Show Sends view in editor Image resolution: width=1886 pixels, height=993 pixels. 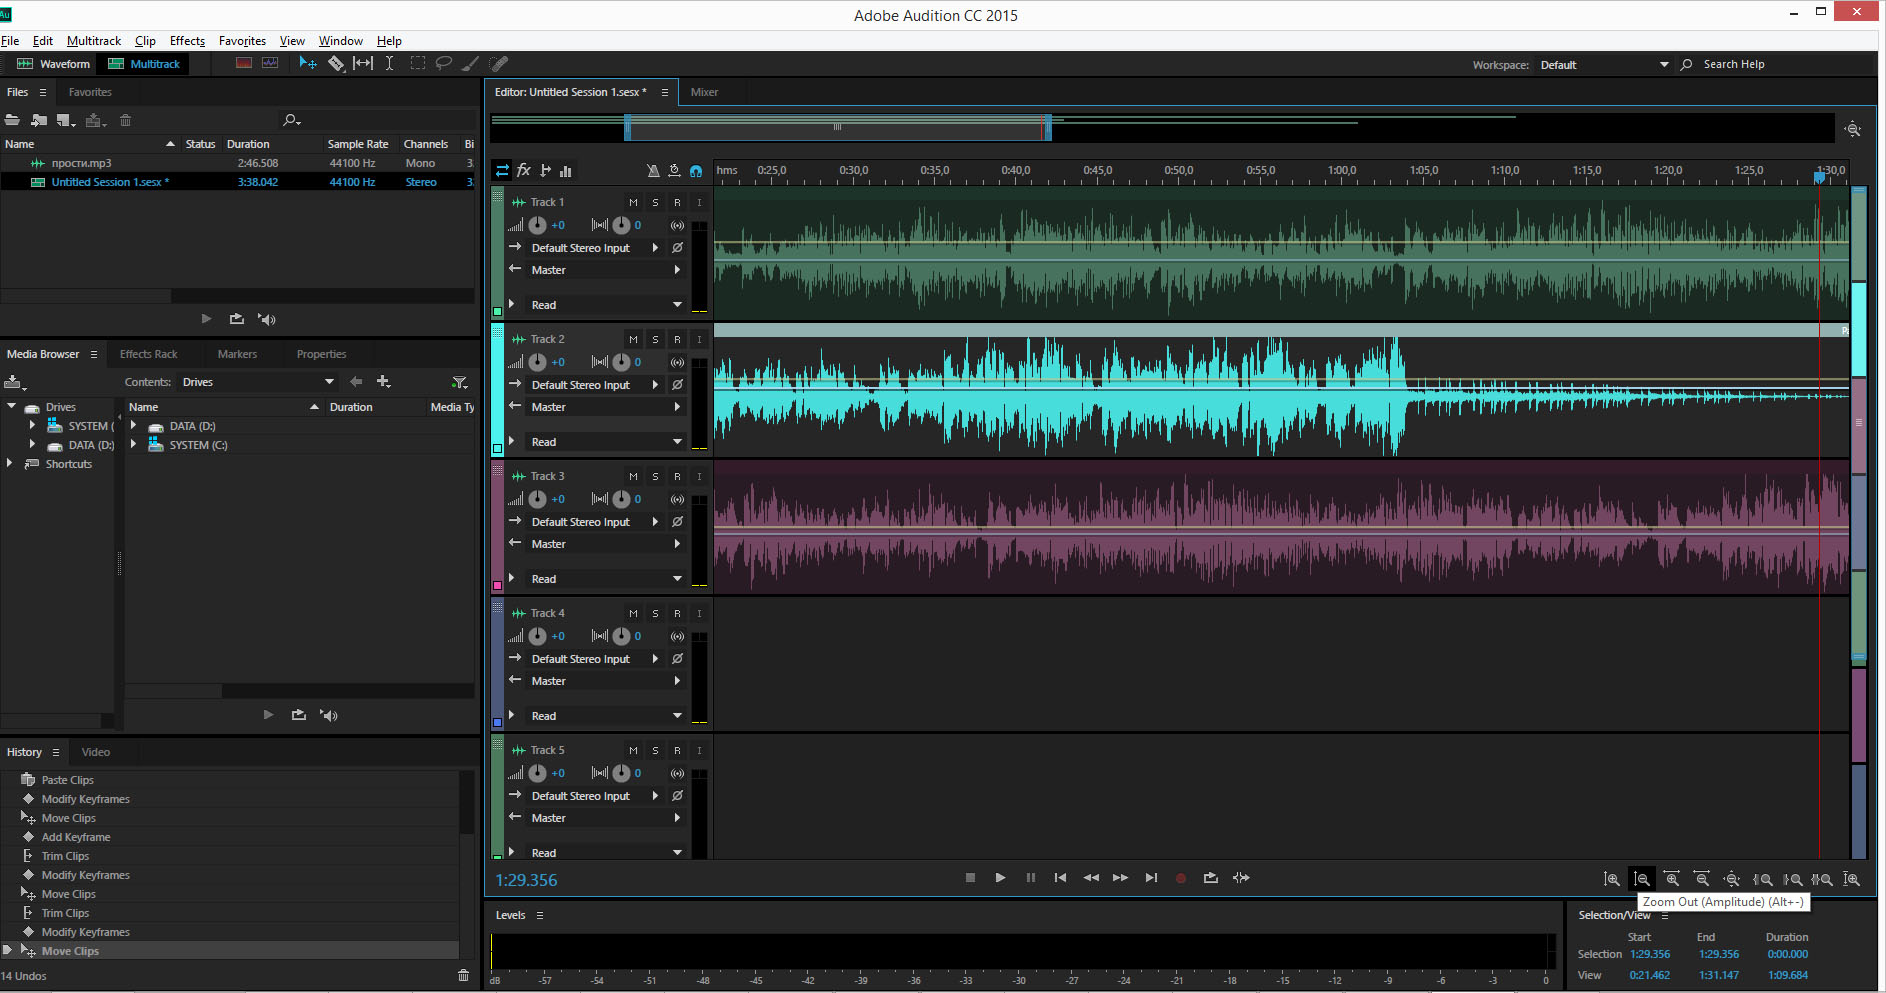545,171
